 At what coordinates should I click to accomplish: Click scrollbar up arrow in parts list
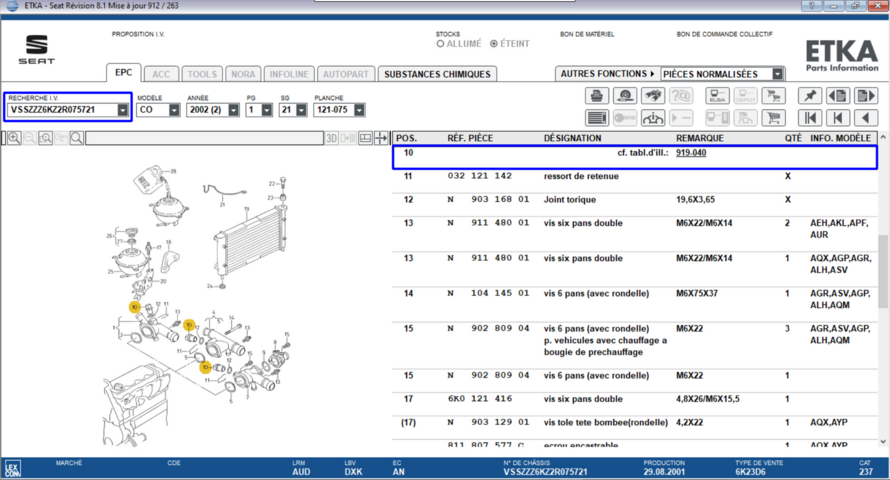(883, 137)
